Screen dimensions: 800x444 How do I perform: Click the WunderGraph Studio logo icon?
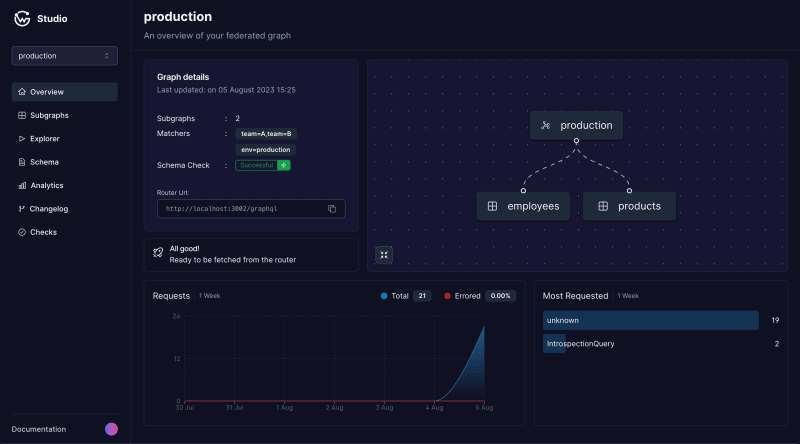pos(22,18)
